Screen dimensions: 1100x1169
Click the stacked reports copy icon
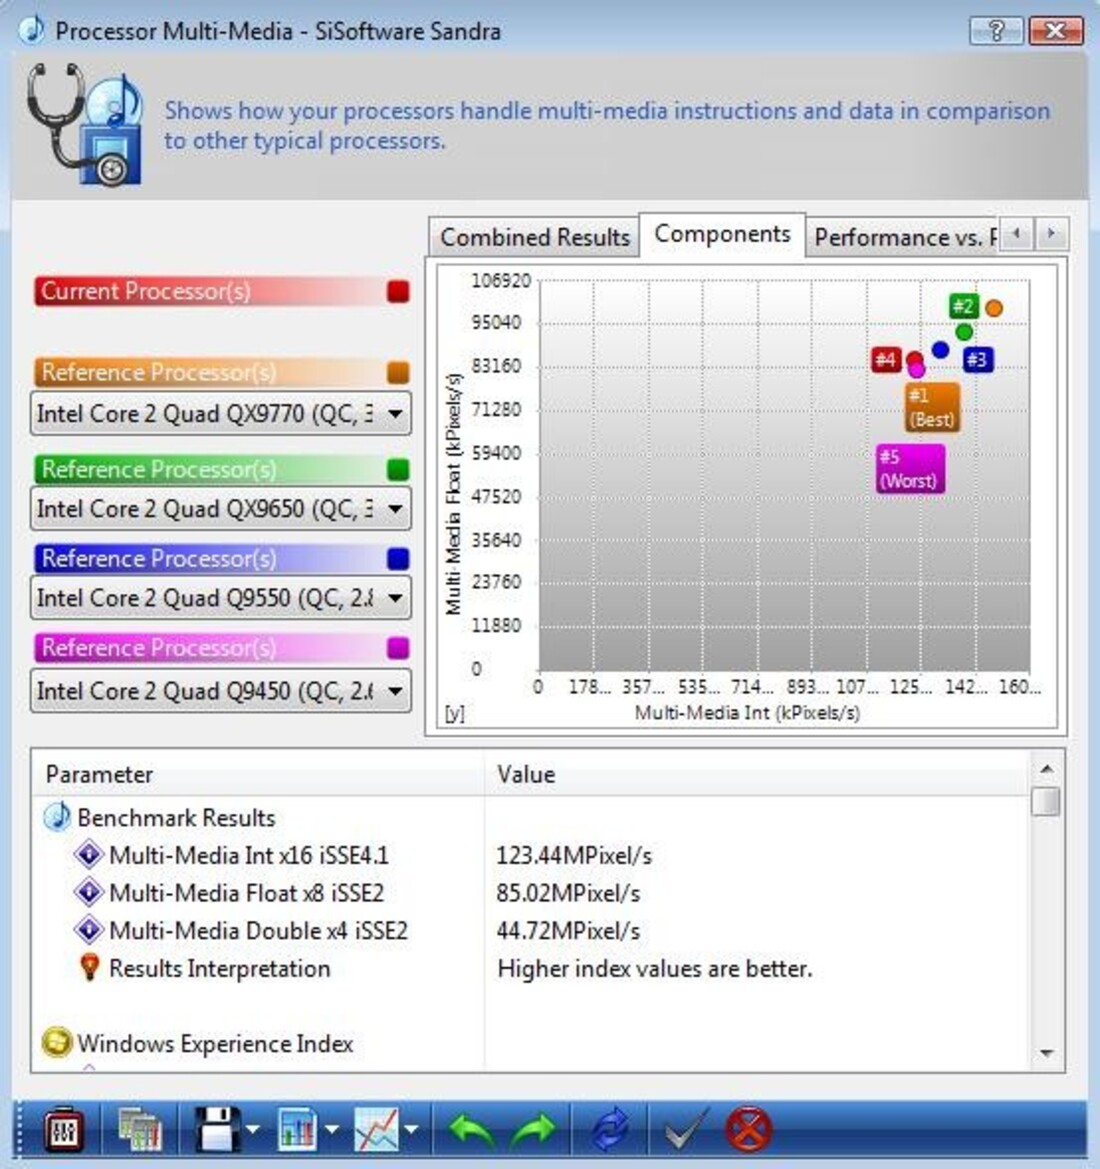pos(139,1130)
